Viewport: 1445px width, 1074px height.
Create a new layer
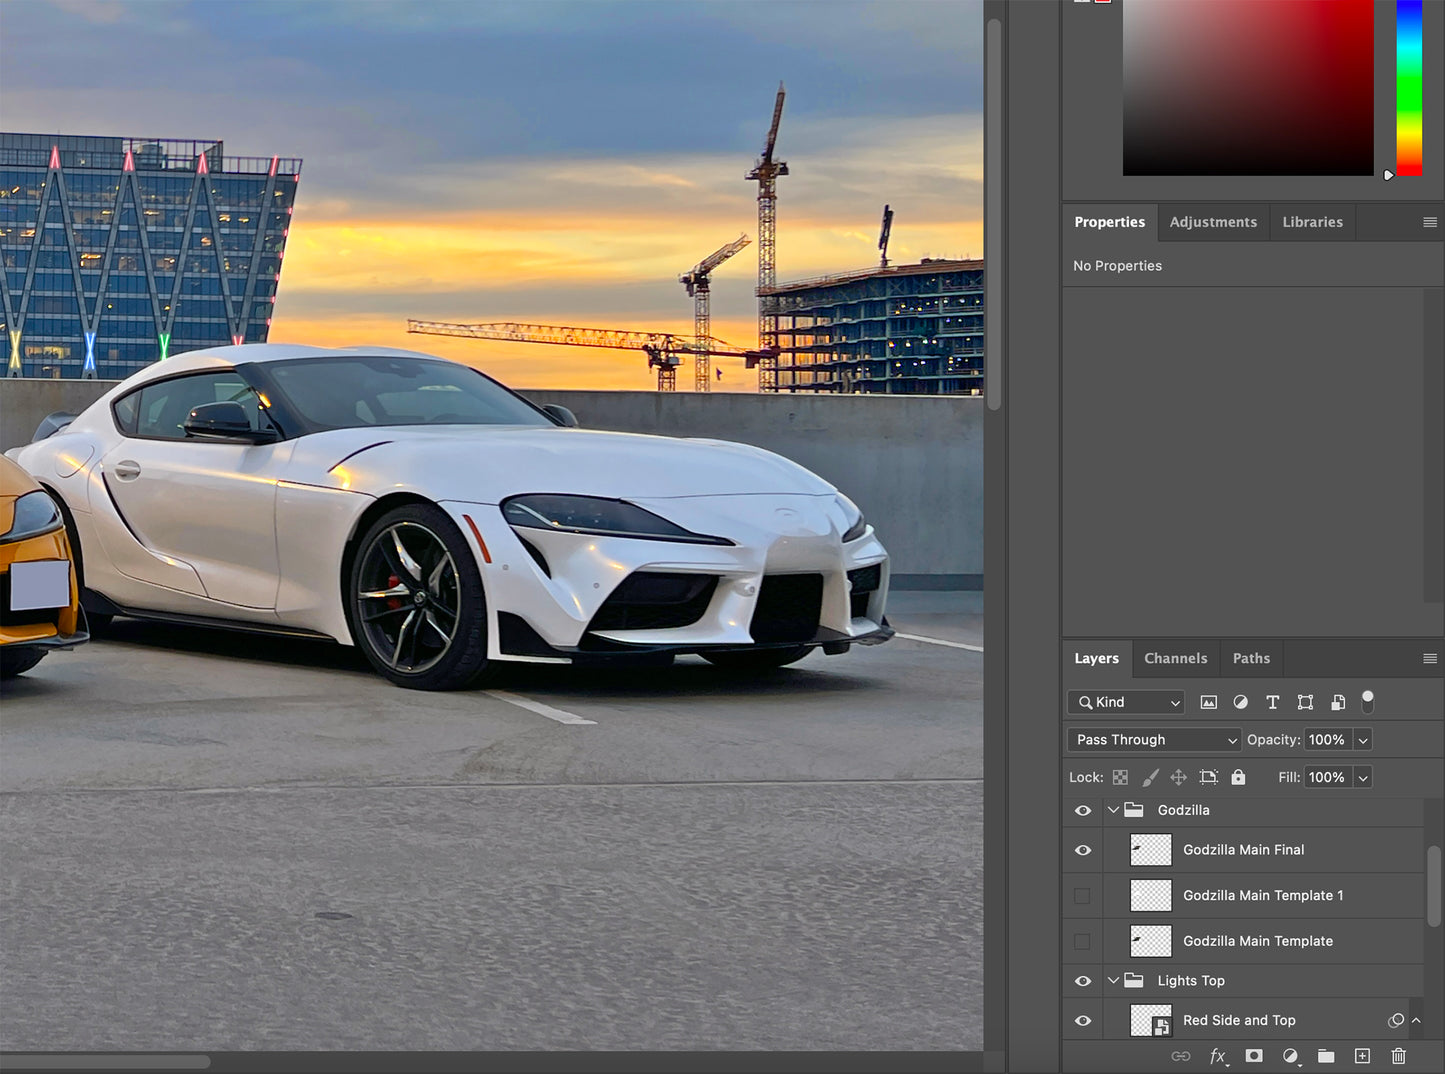coord(1362,1056)
